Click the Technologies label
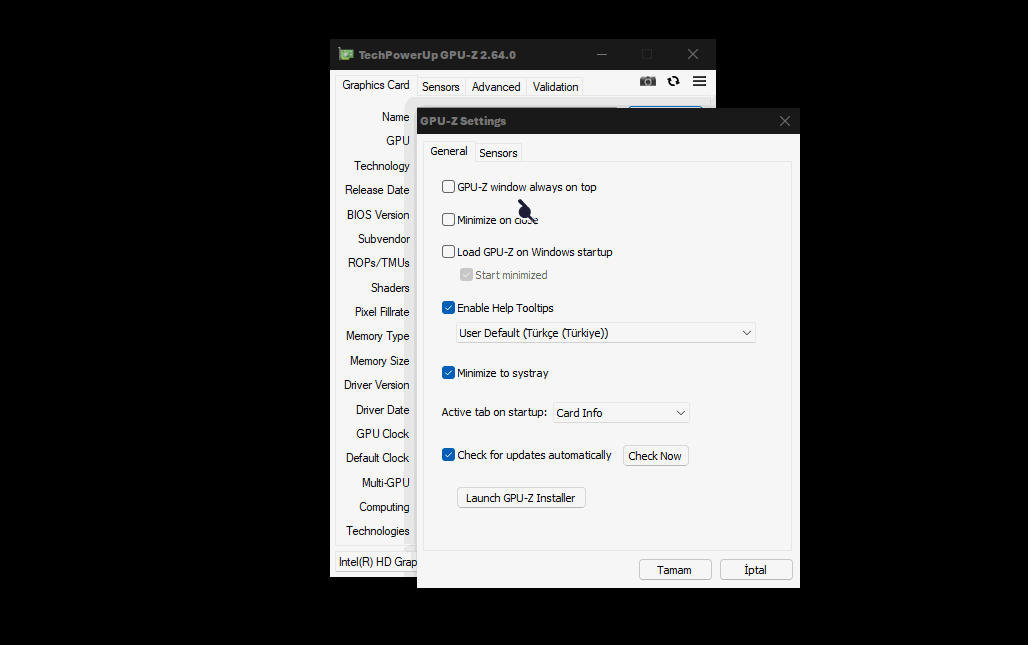Screen dimensions: 1028x645 pyautogui.click(x=378, y=531)
